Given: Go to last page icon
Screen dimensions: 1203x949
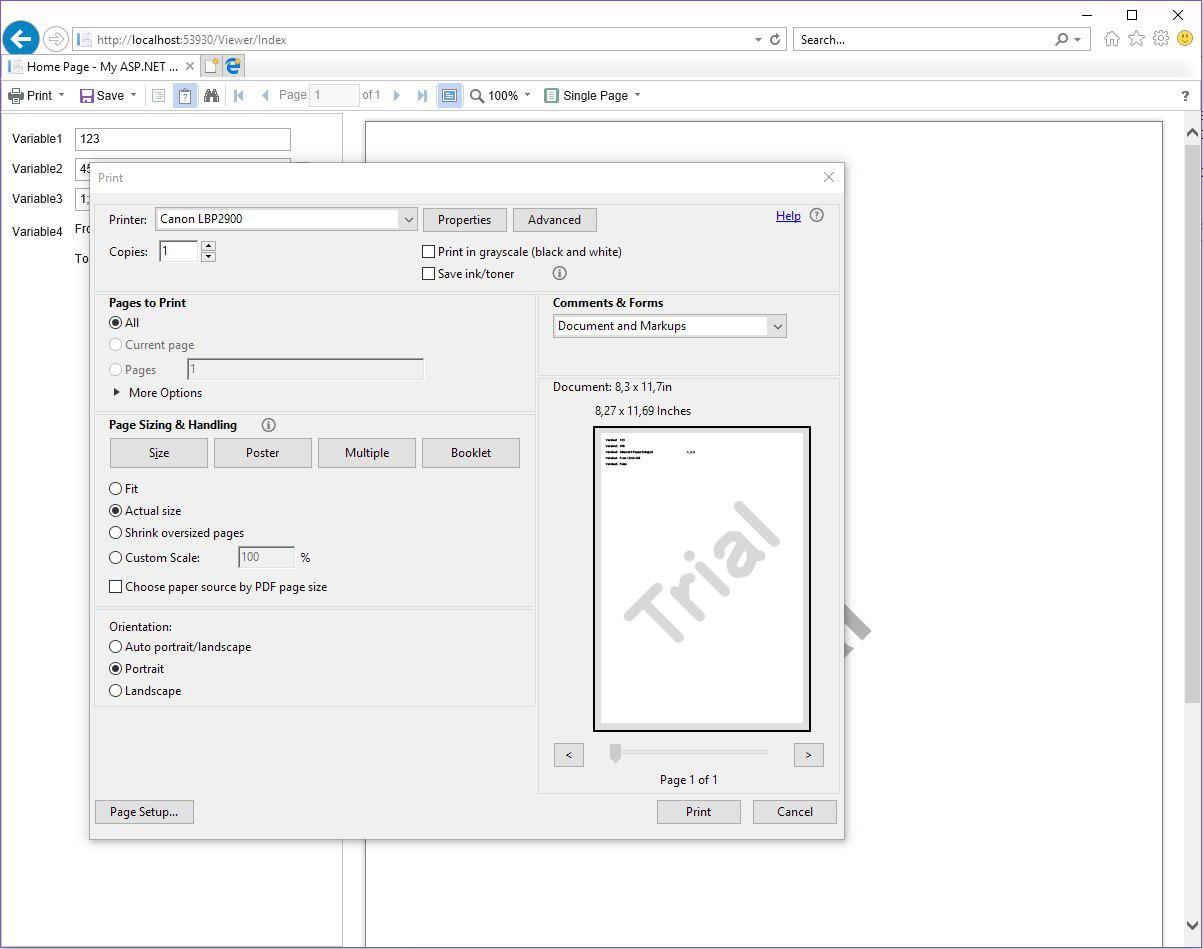Looking at the screenshot, I should click(x=423, y=96).
